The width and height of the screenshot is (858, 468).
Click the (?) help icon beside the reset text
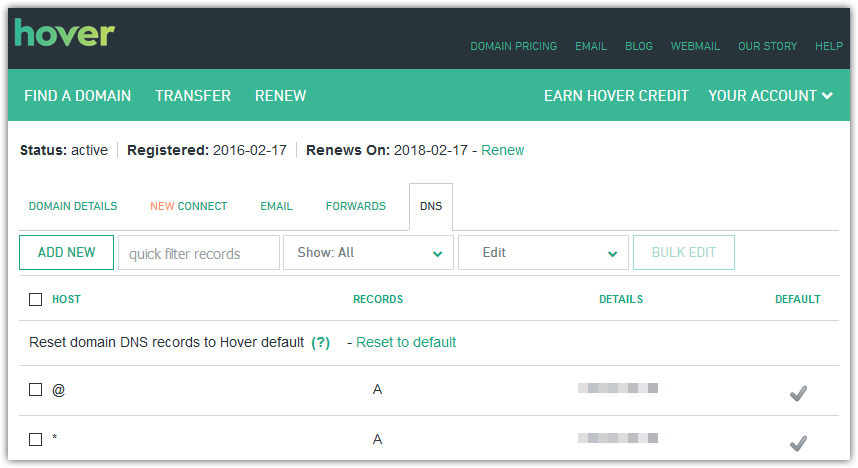[321, 342]
